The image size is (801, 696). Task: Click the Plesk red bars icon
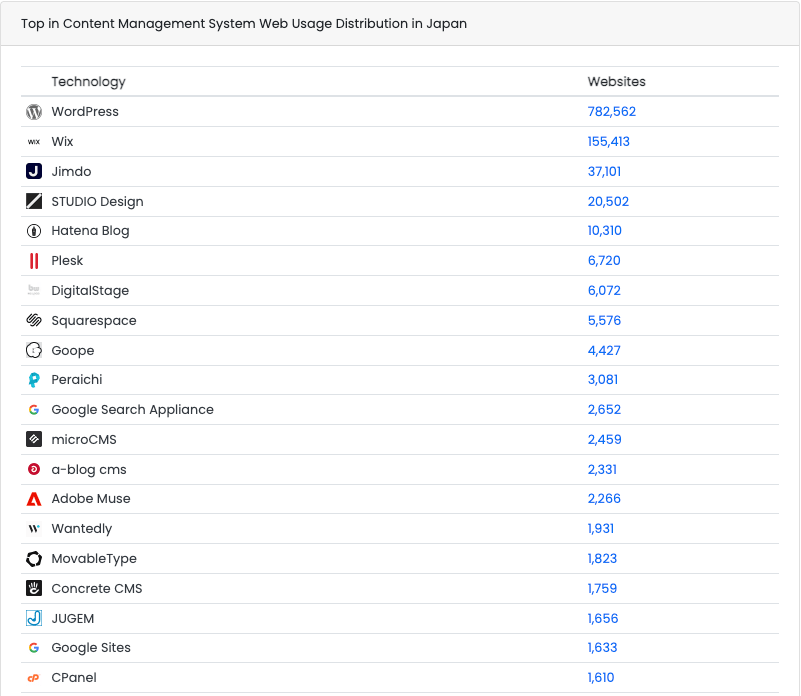[34, 261]
